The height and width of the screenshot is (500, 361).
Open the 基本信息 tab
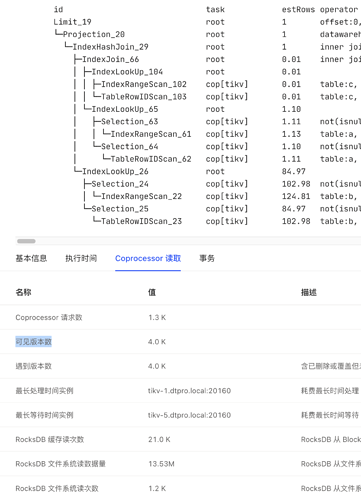[x=31, y=258]
